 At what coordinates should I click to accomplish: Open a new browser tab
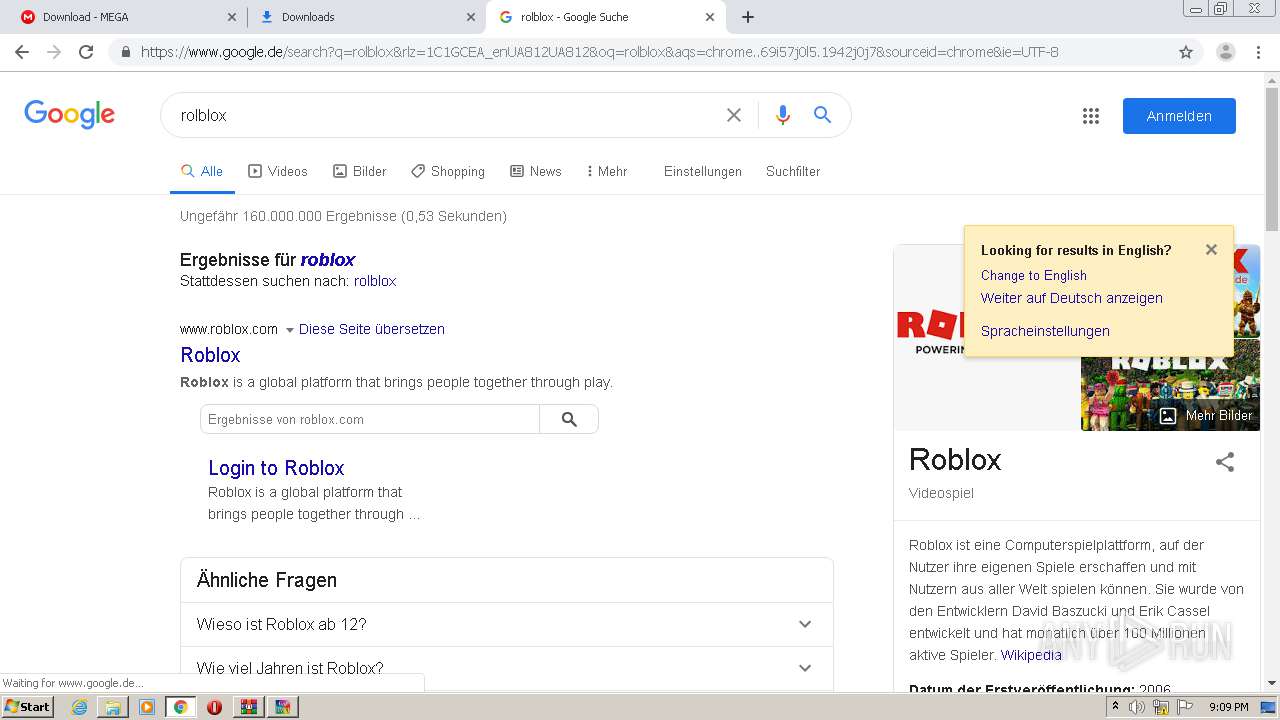748,17
